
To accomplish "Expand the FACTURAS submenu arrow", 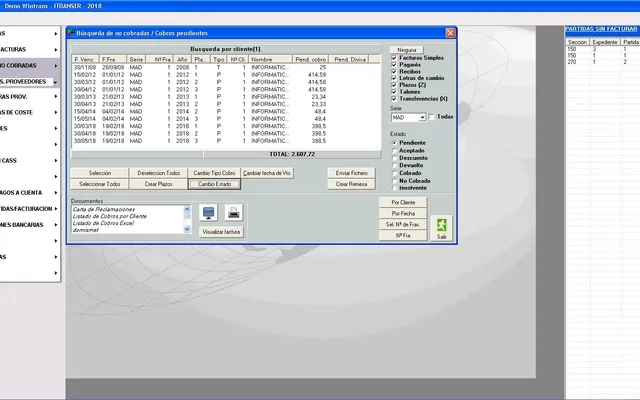I will click(x=56, y=50).
